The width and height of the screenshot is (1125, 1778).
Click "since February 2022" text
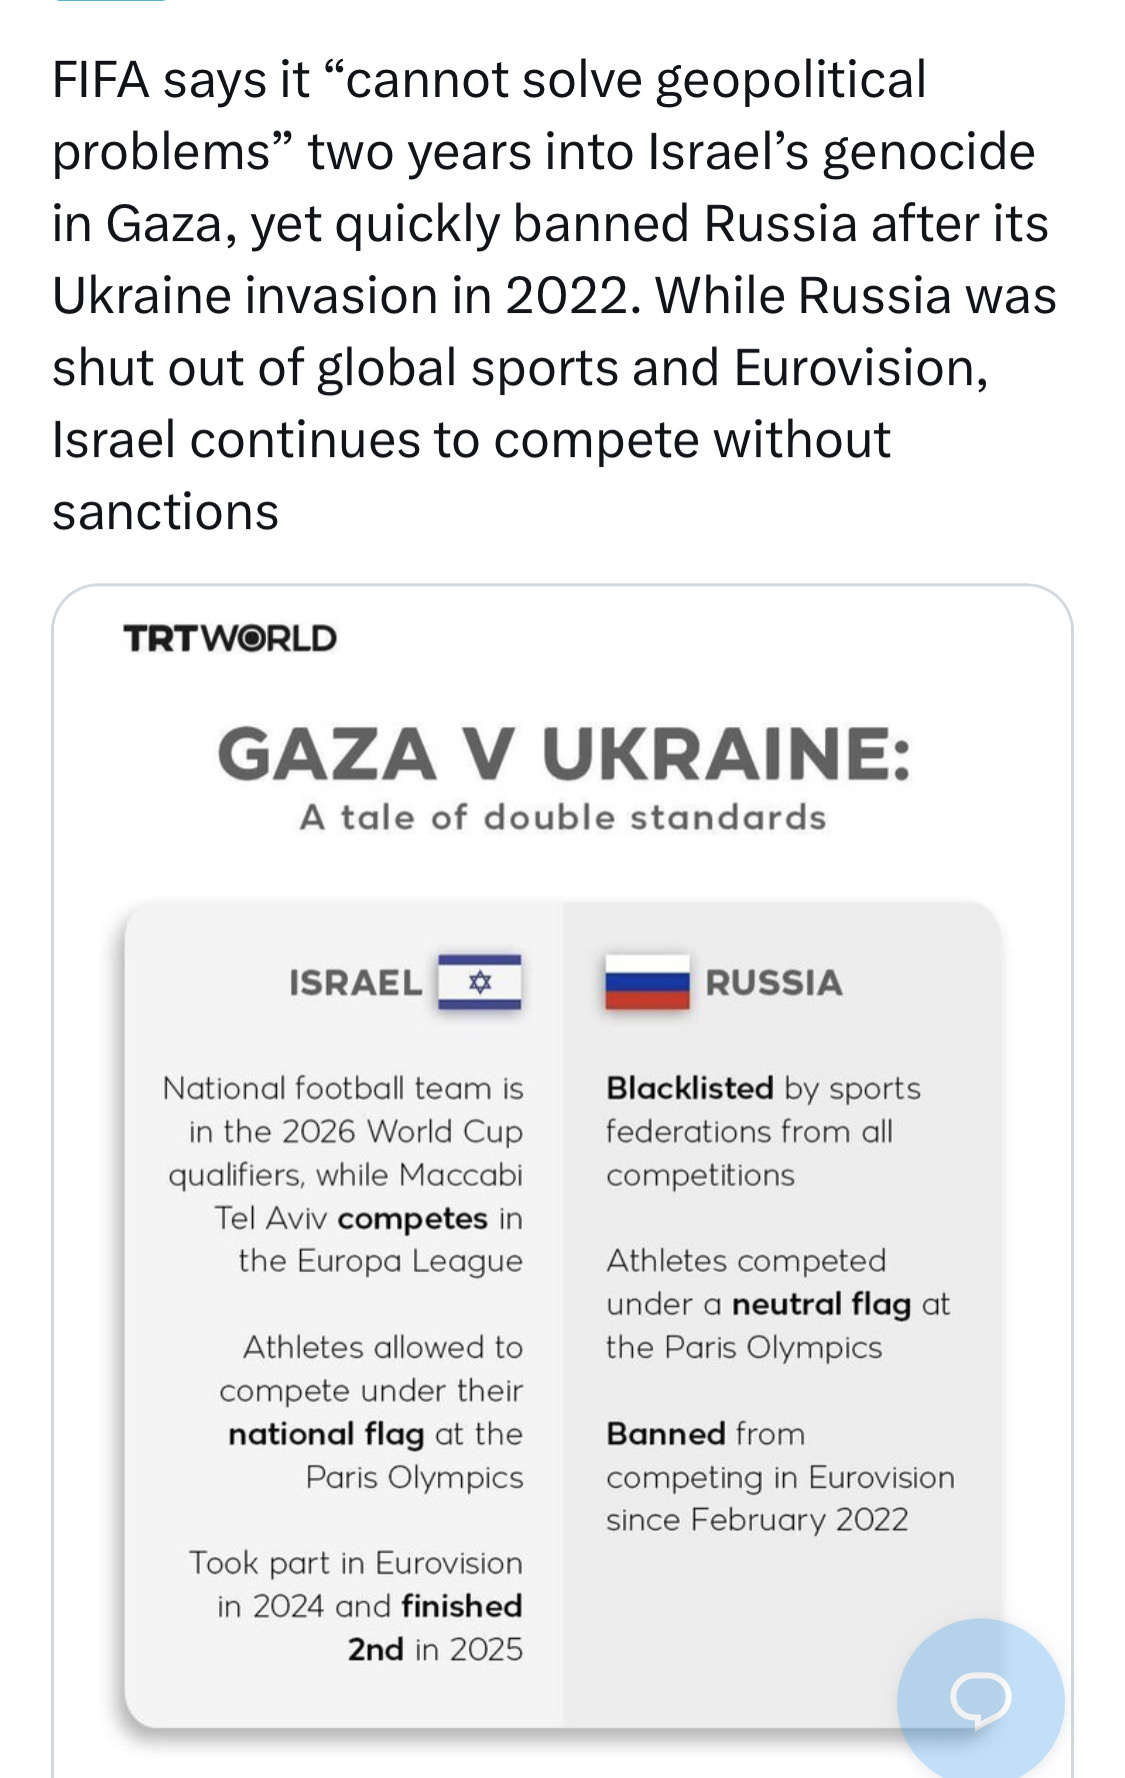tap(757, 1520)
